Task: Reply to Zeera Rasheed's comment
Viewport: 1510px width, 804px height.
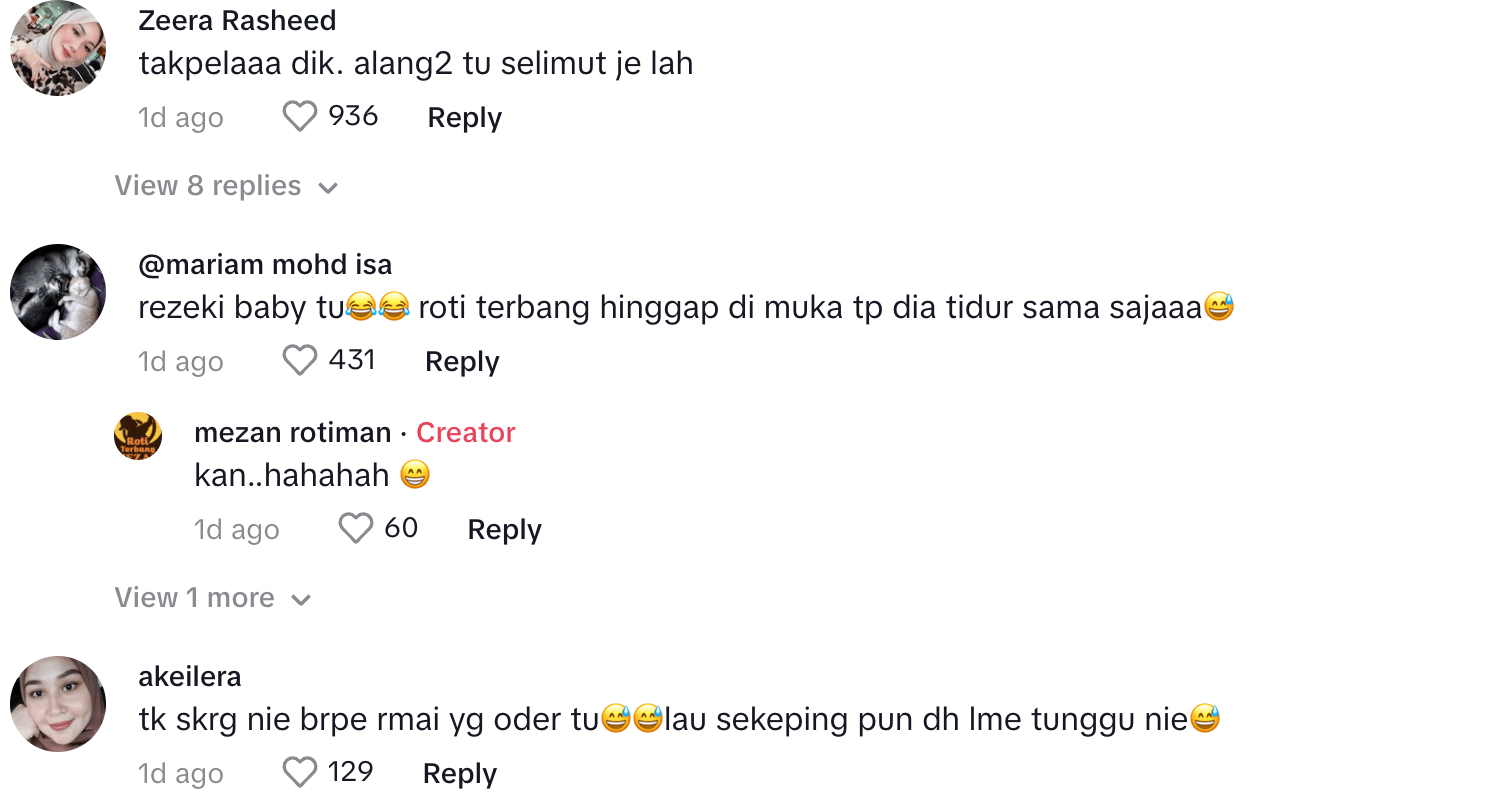Action: [x=464, y=118]
